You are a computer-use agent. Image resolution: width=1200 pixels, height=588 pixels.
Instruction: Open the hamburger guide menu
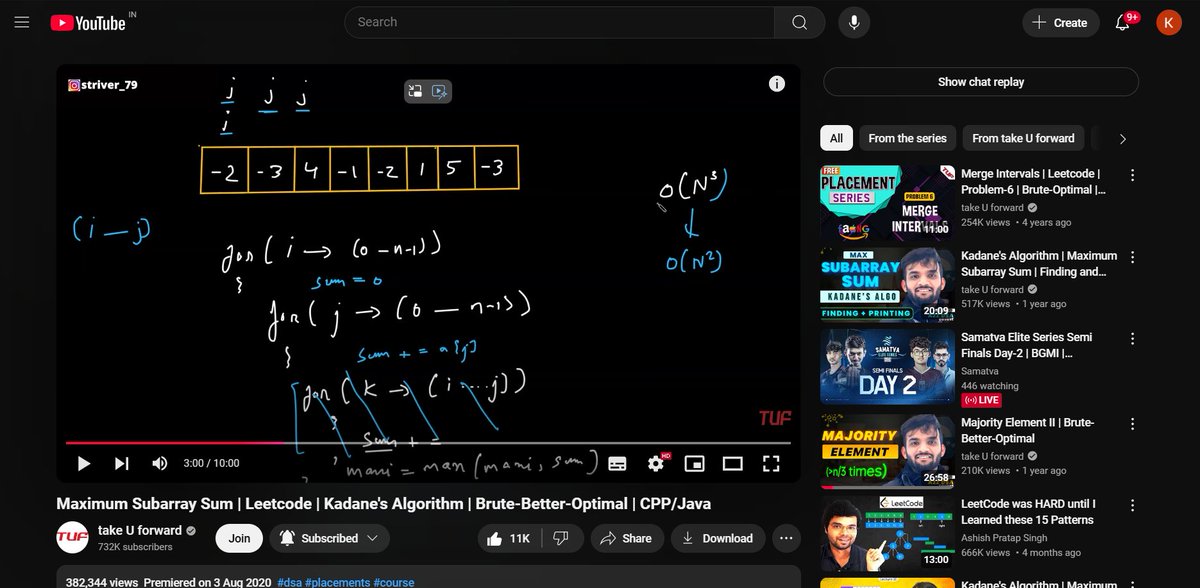(x=22, y=22)
